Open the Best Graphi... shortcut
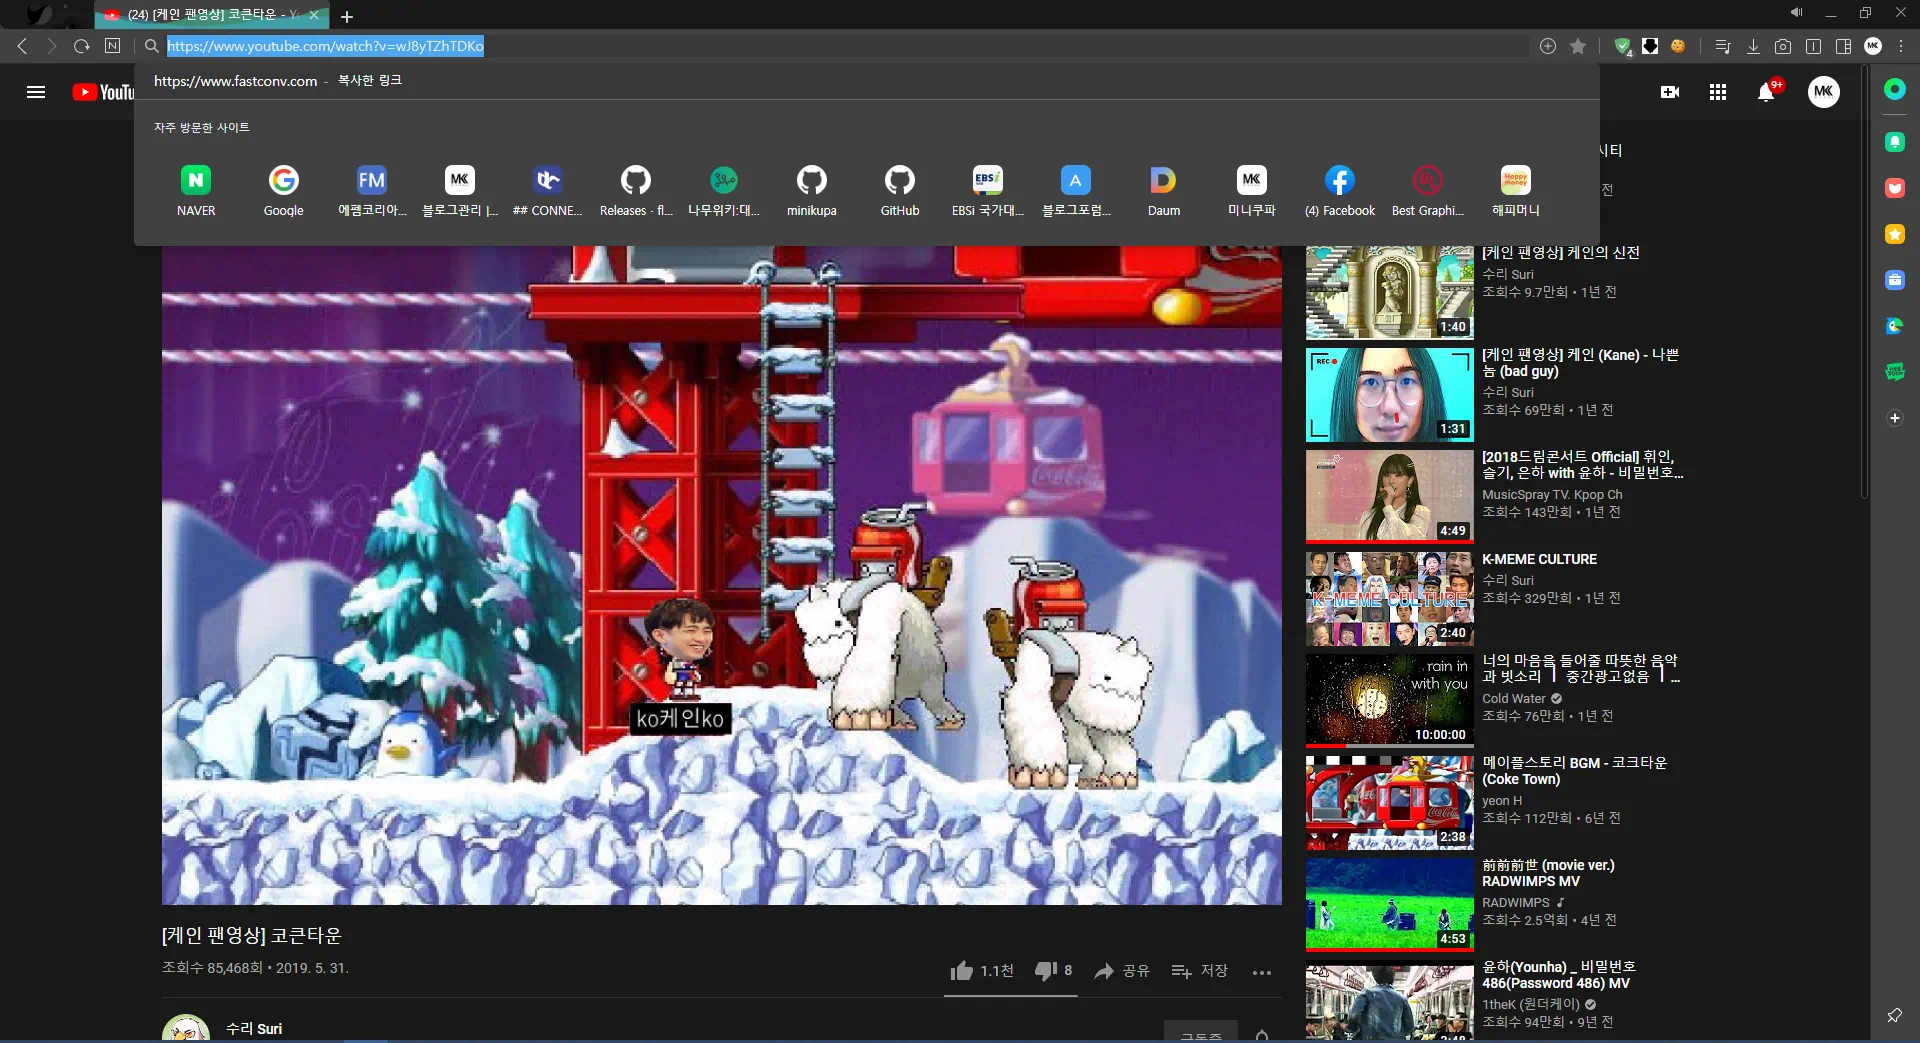 [x=1428, y=190]
